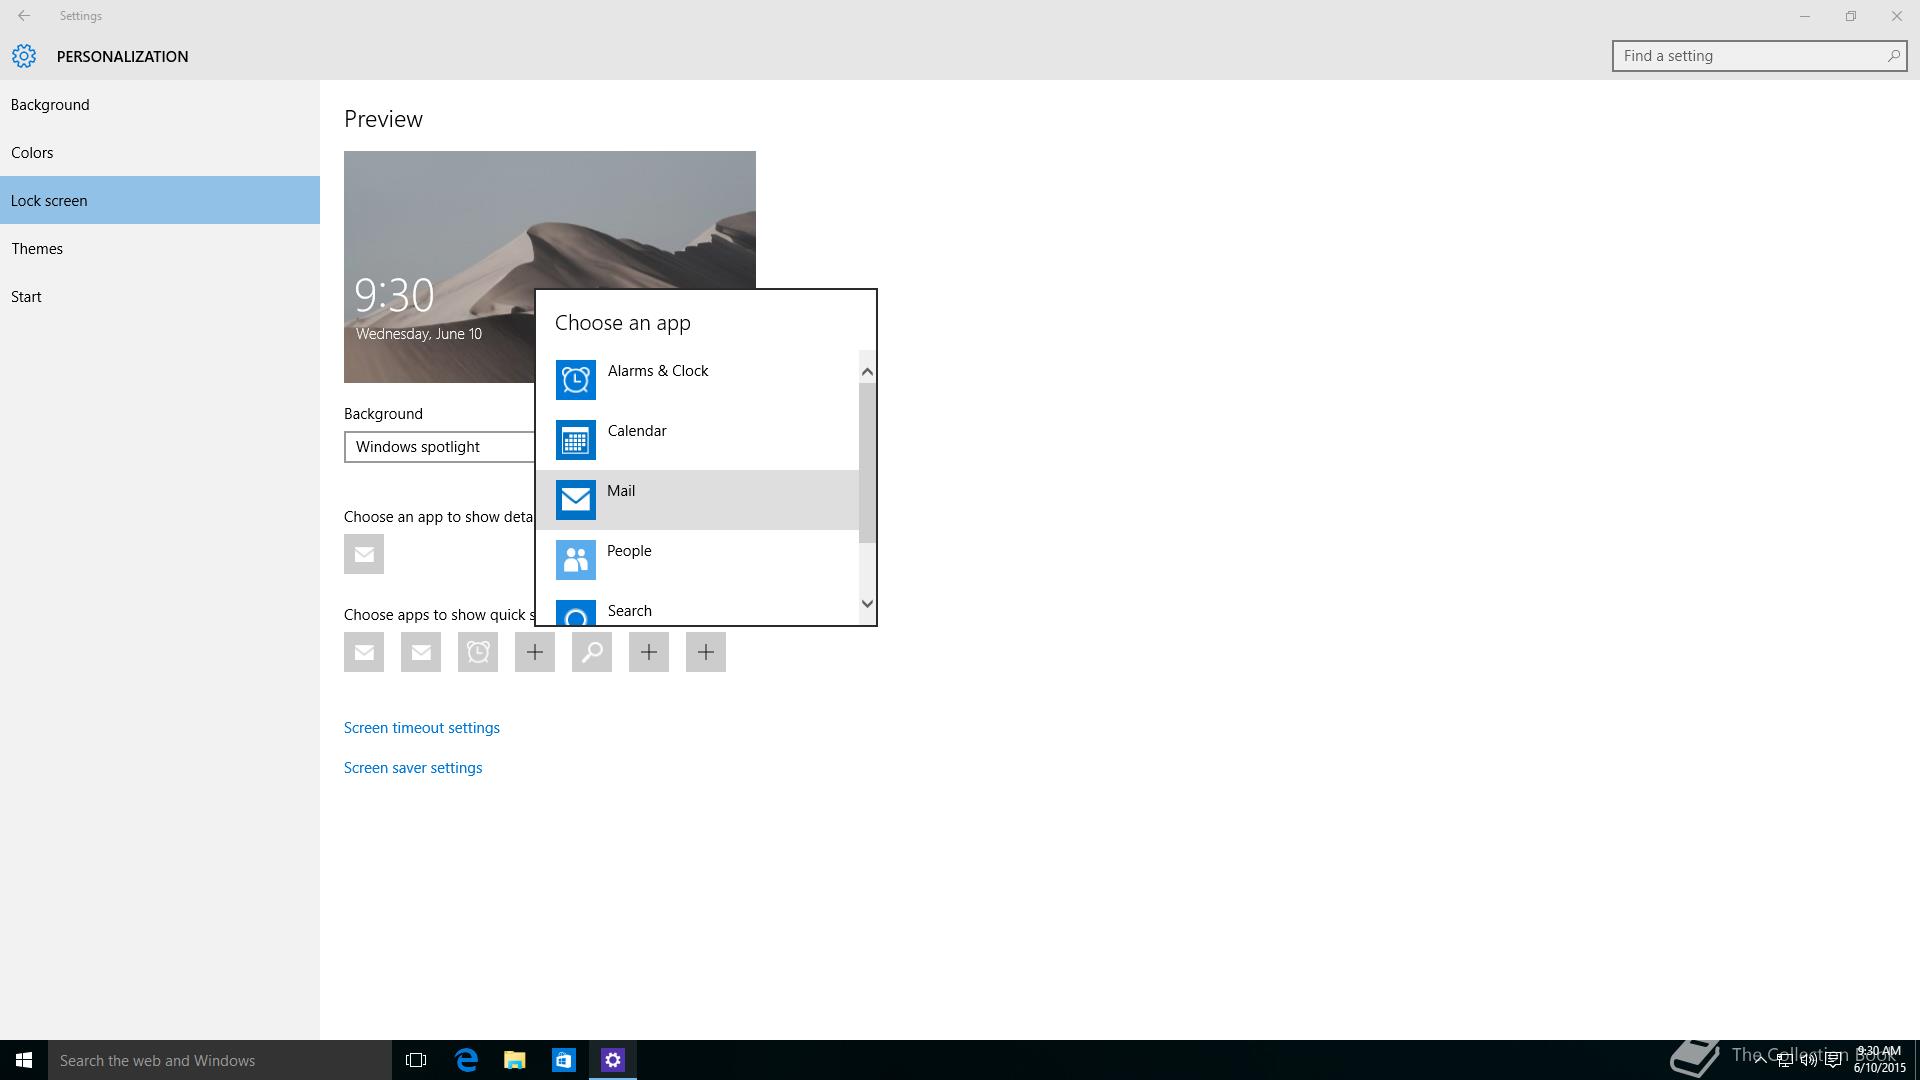Open Screen timeout settings link

click(422, 728)
